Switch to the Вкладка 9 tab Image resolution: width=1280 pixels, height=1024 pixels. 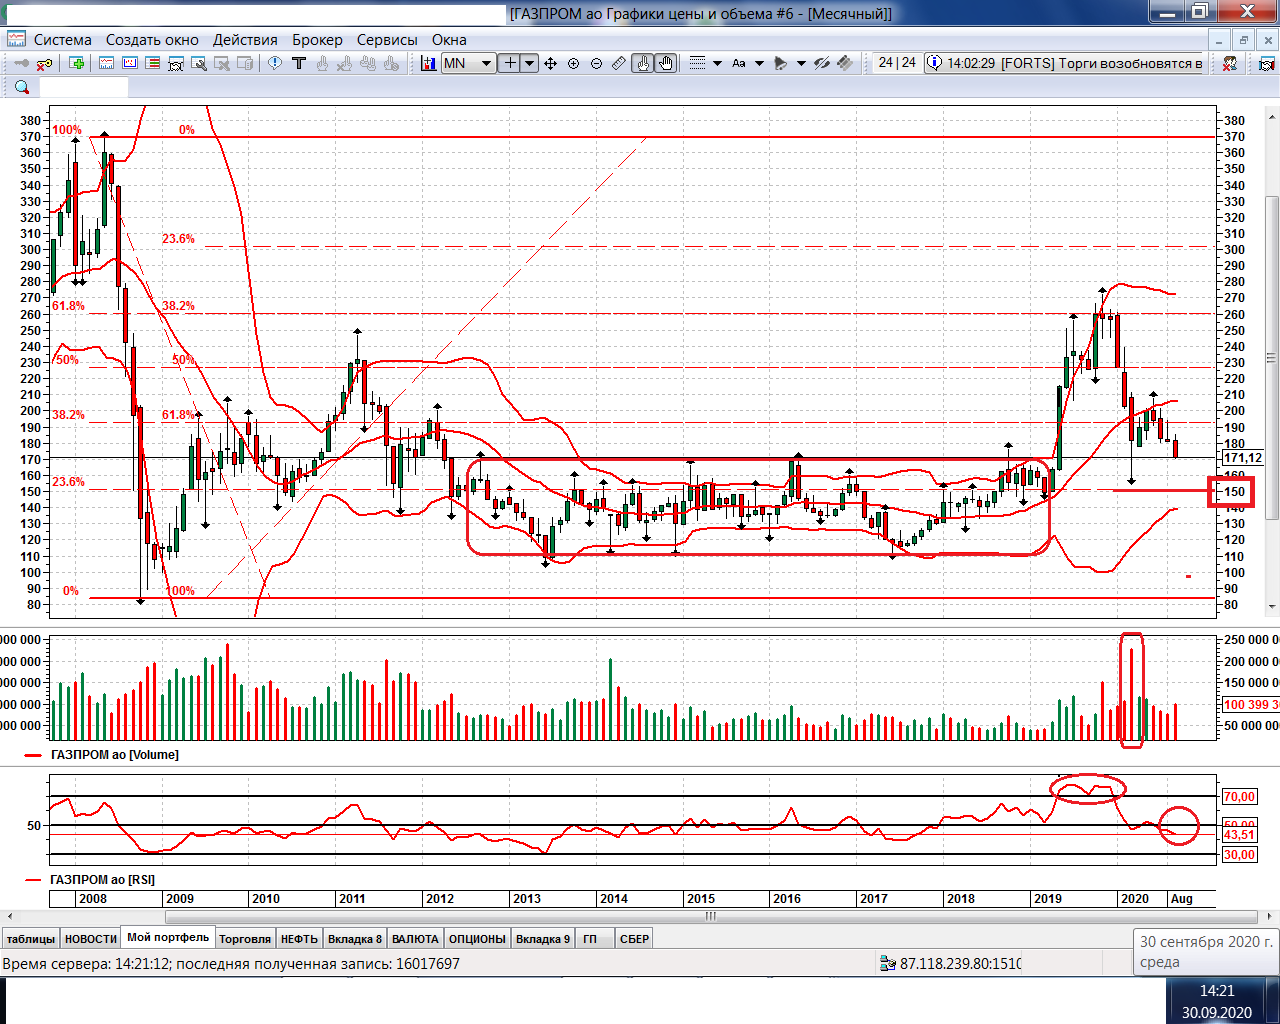[543, 938]
